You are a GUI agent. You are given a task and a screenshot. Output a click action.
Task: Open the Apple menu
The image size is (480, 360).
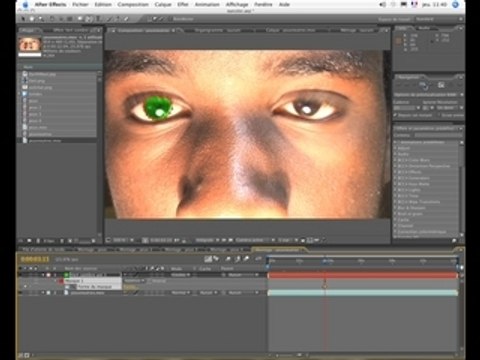(x=25, y=5)
